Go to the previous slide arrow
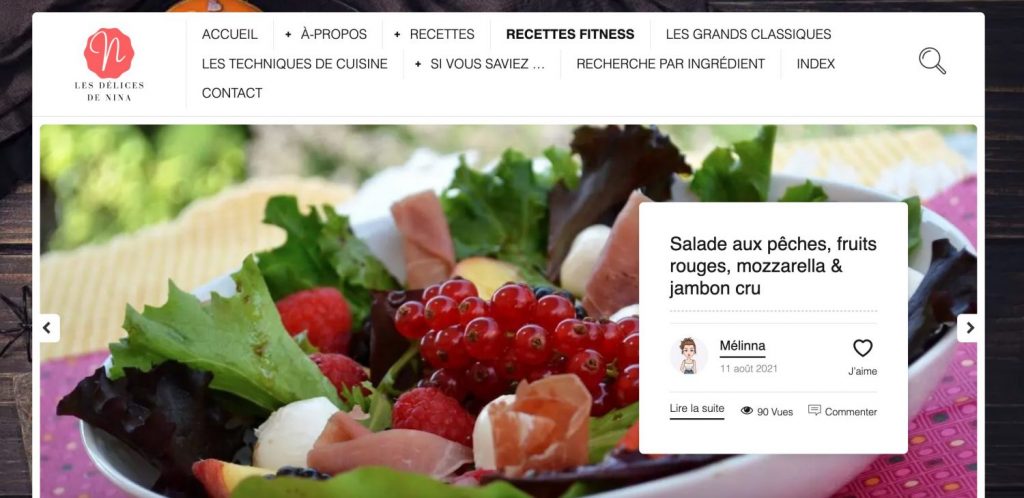This screenshot has height=498, width=1024. coord(47,328)
